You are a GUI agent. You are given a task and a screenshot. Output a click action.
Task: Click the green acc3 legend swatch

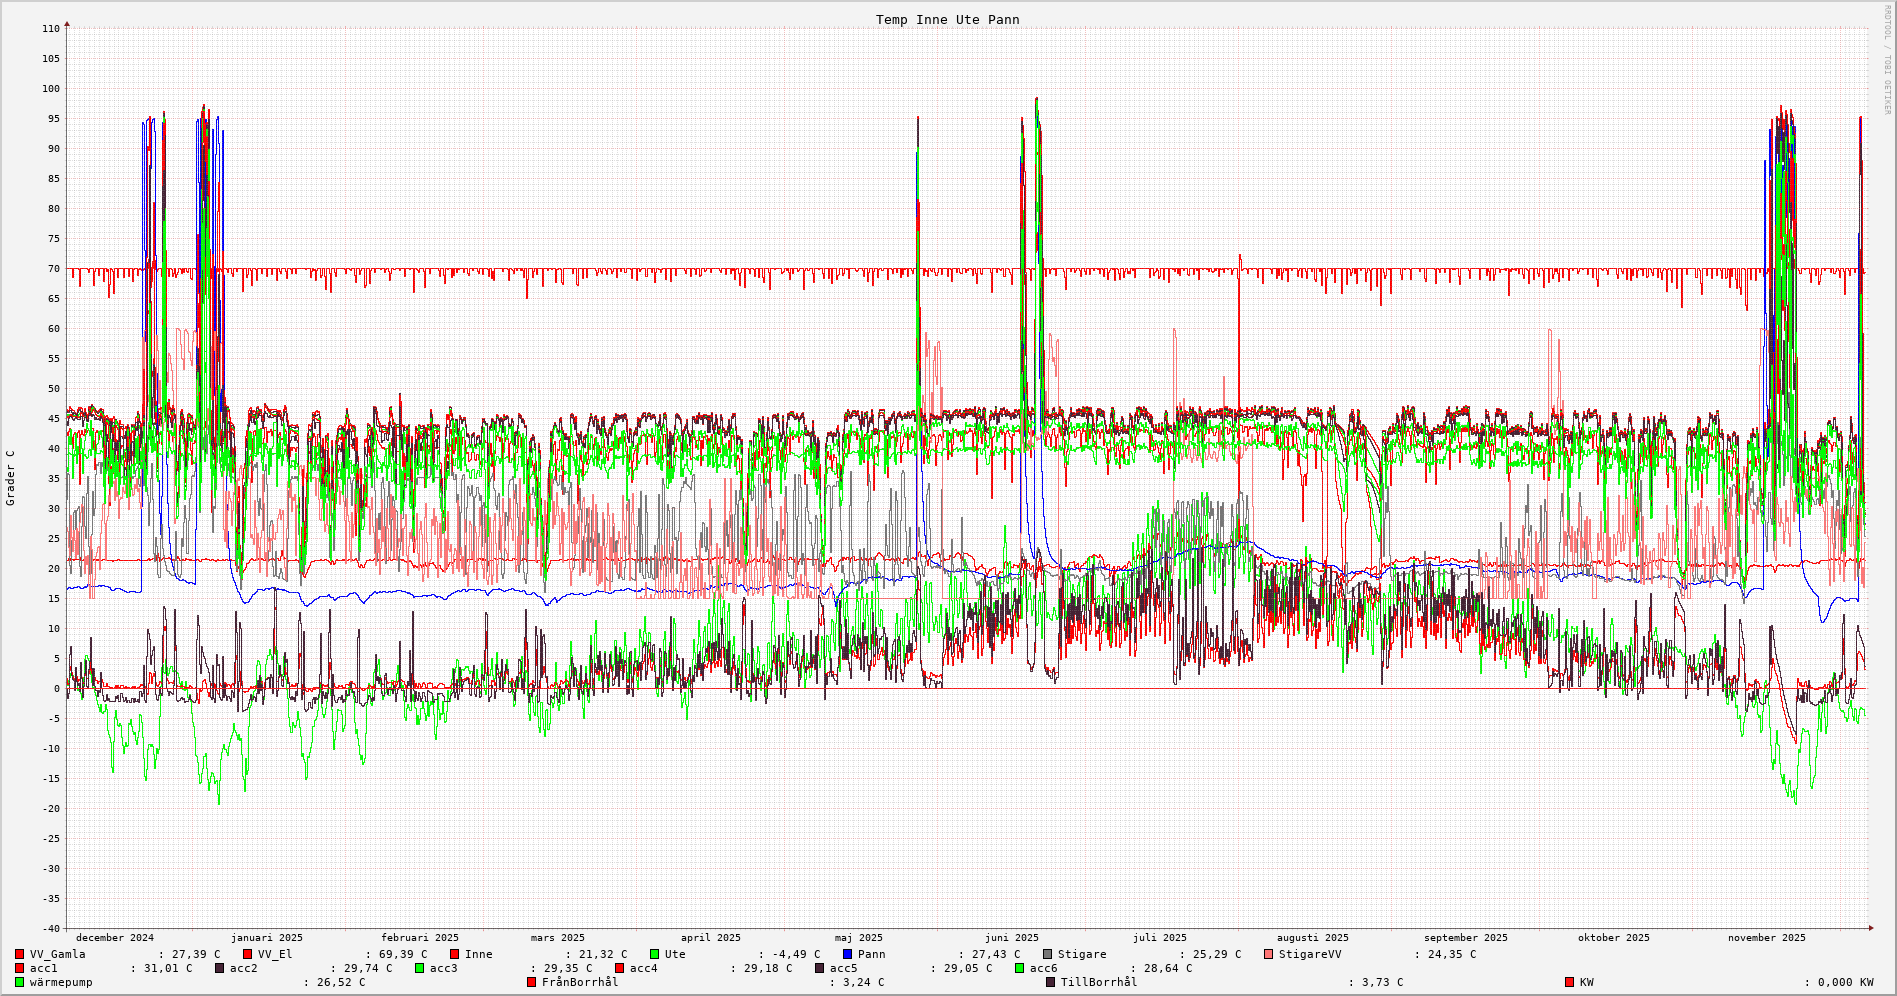(420, 968)
